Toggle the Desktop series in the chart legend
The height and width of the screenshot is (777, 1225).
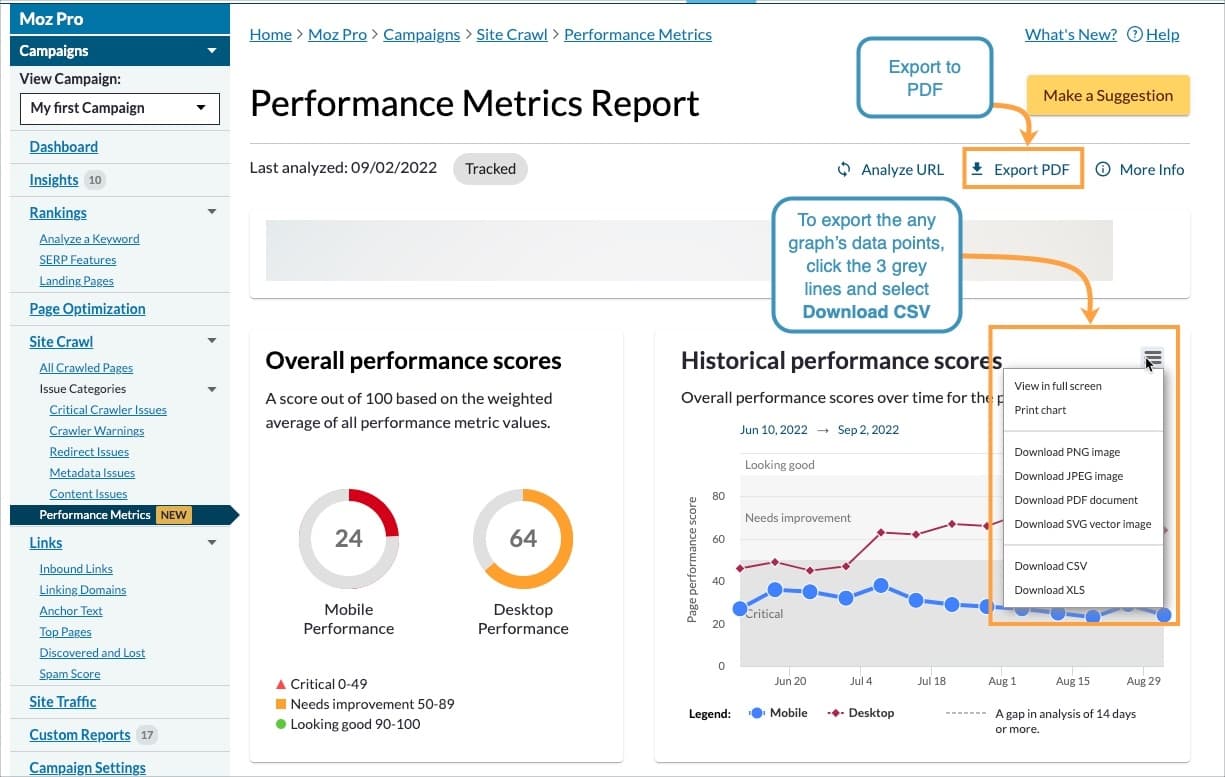coord(866,712)
